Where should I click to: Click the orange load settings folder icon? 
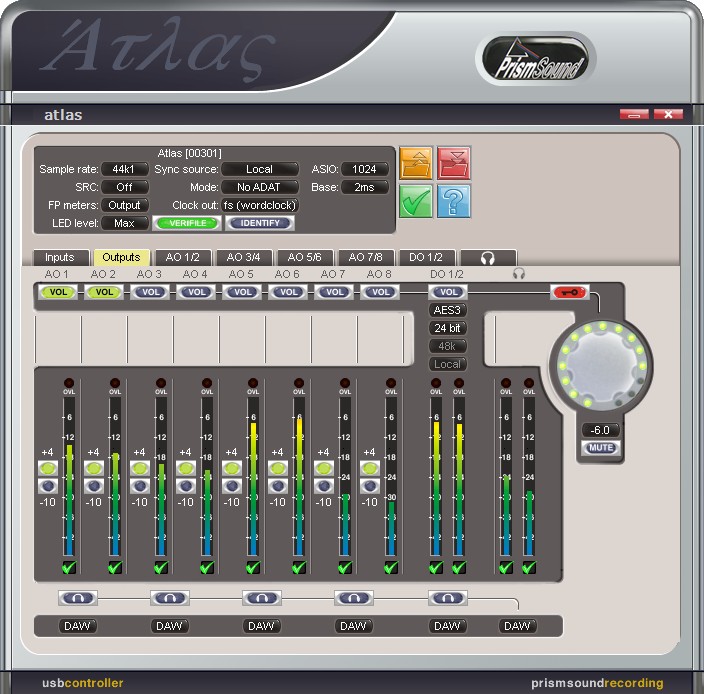[x=416, y=163]
